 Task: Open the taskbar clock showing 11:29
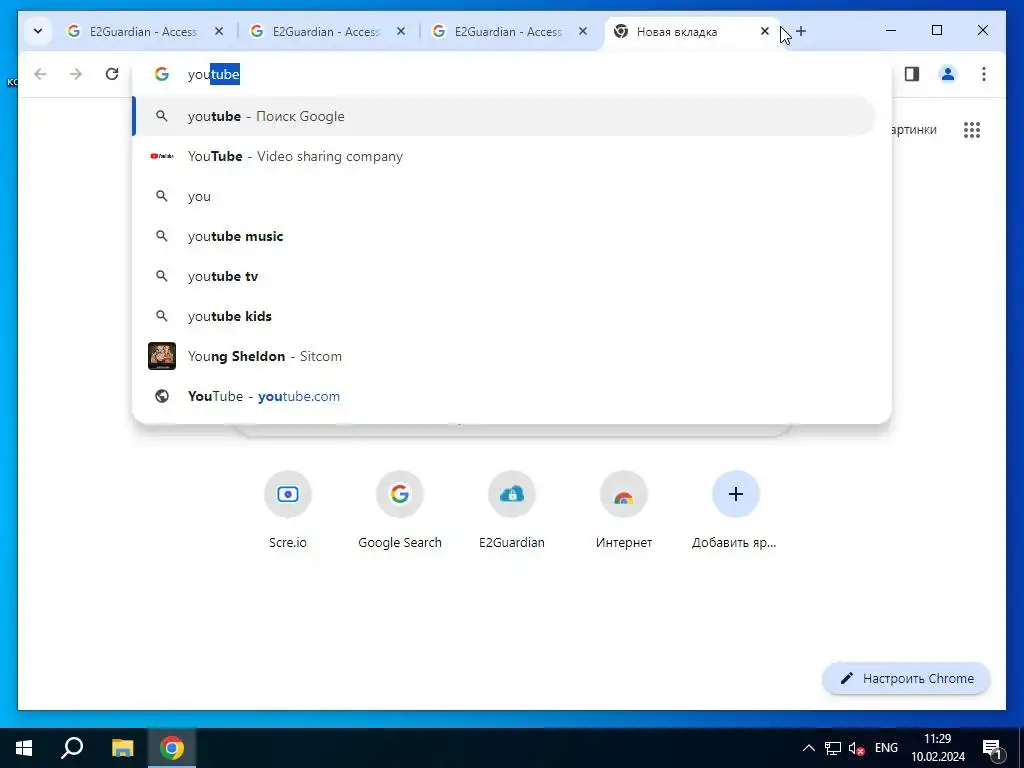pyautogui.click(x=938, y=748)
